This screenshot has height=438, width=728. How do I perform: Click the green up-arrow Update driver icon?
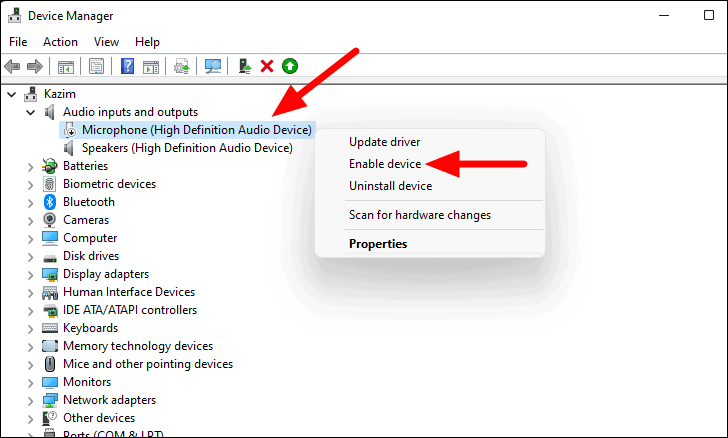point(290,66)
